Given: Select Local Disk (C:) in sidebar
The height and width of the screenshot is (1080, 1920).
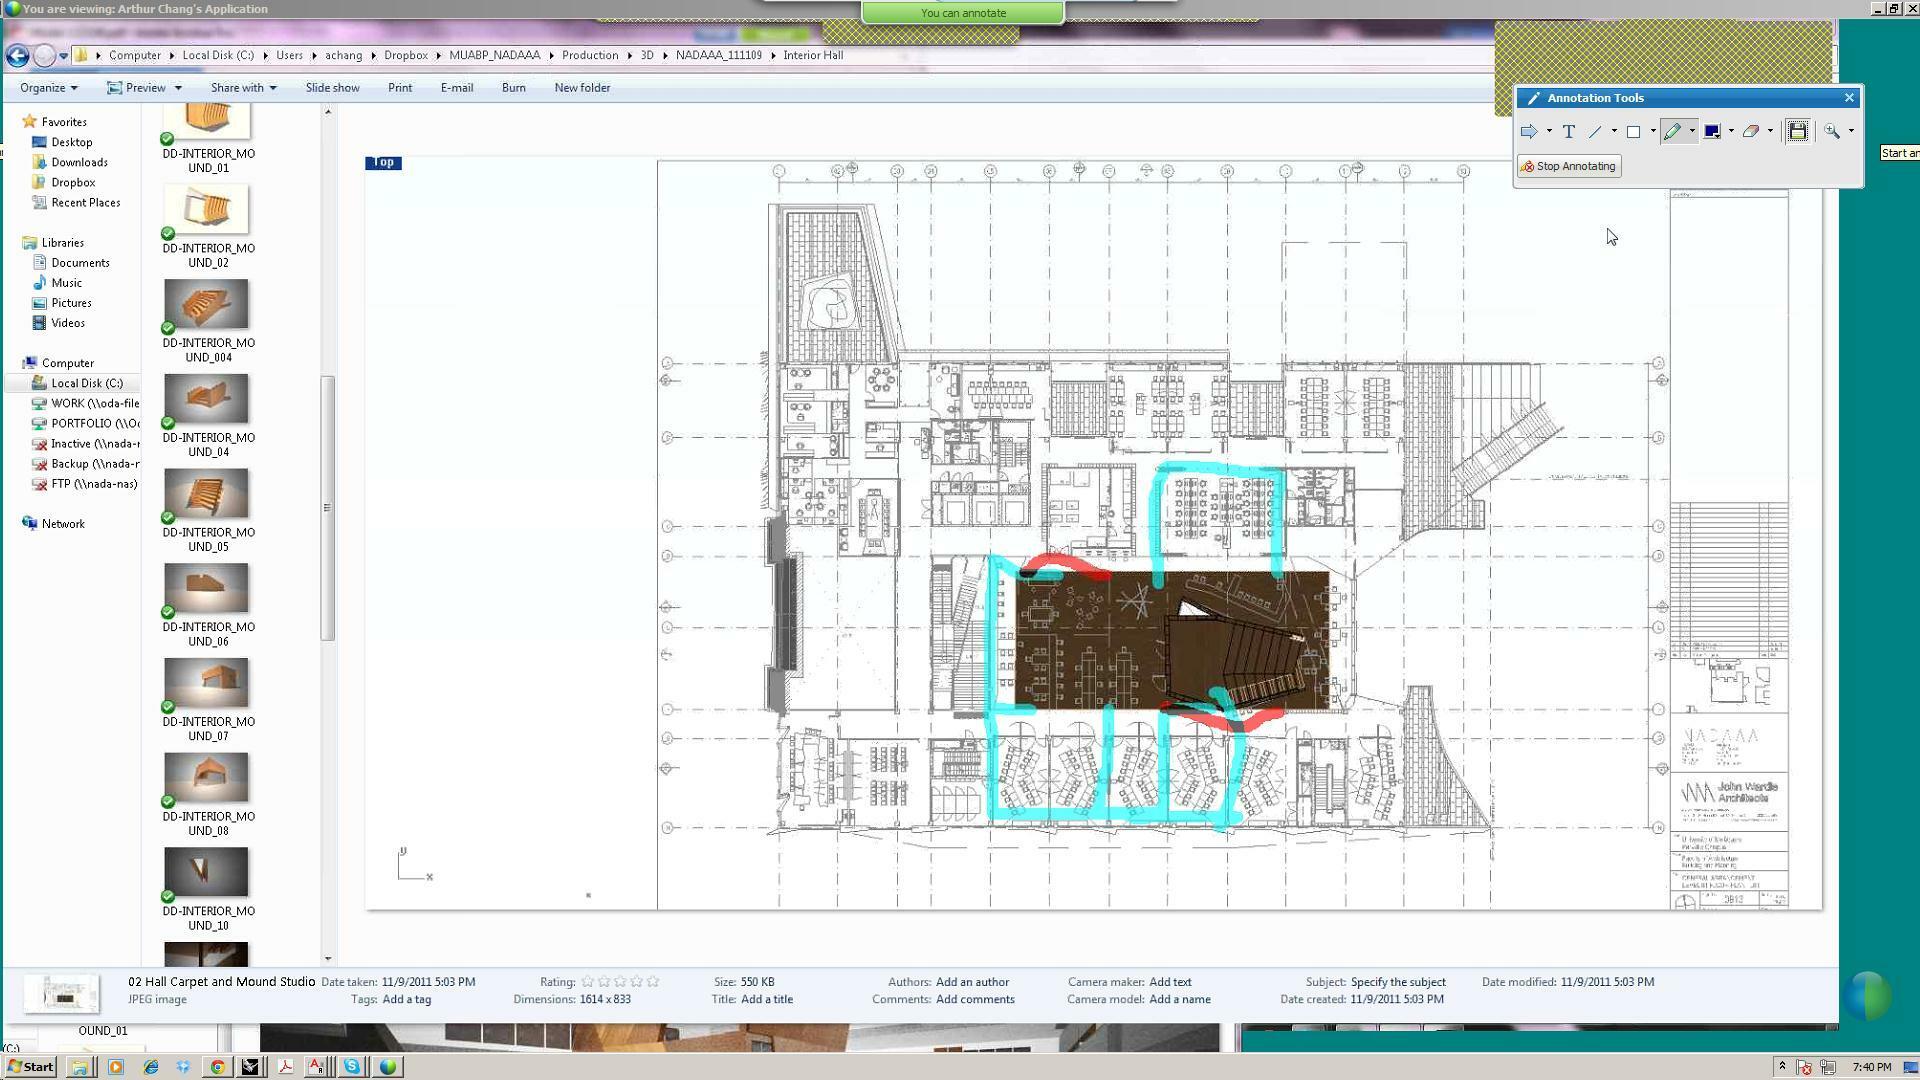Looking at the screenshot, I should pos(86,383).
